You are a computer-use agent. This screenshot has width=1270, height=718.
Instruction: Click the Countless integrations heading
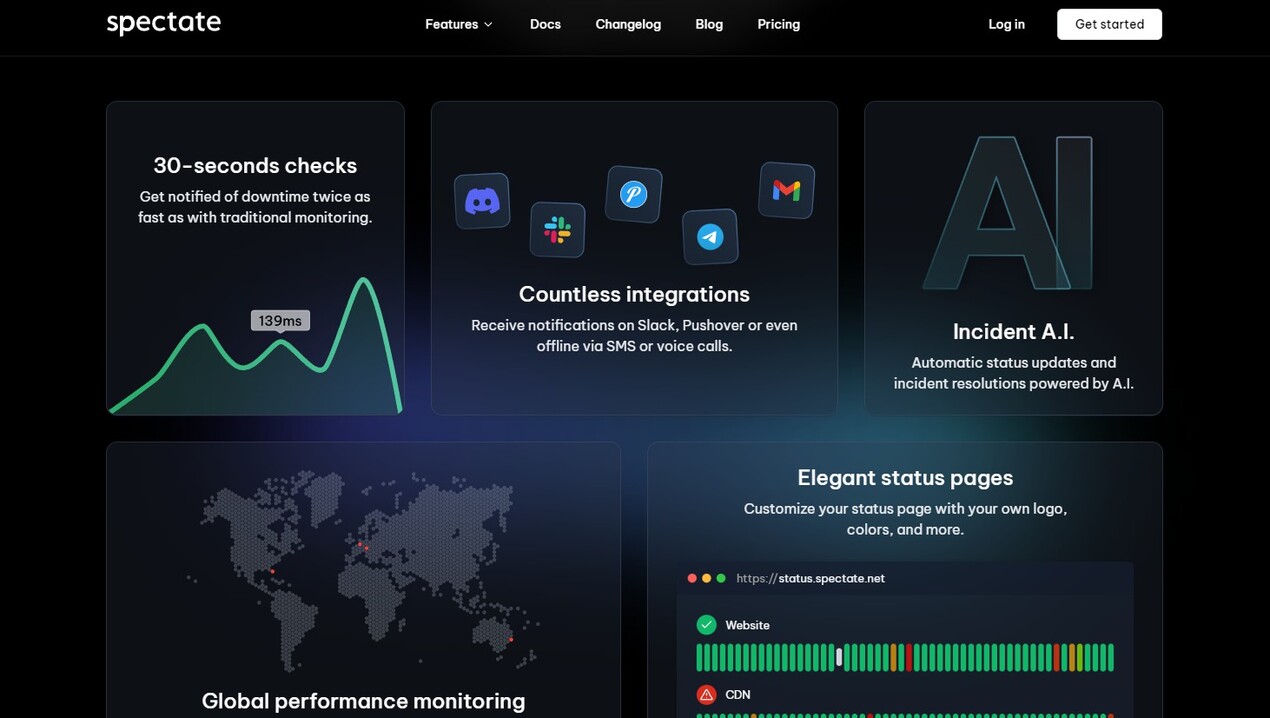634,294
